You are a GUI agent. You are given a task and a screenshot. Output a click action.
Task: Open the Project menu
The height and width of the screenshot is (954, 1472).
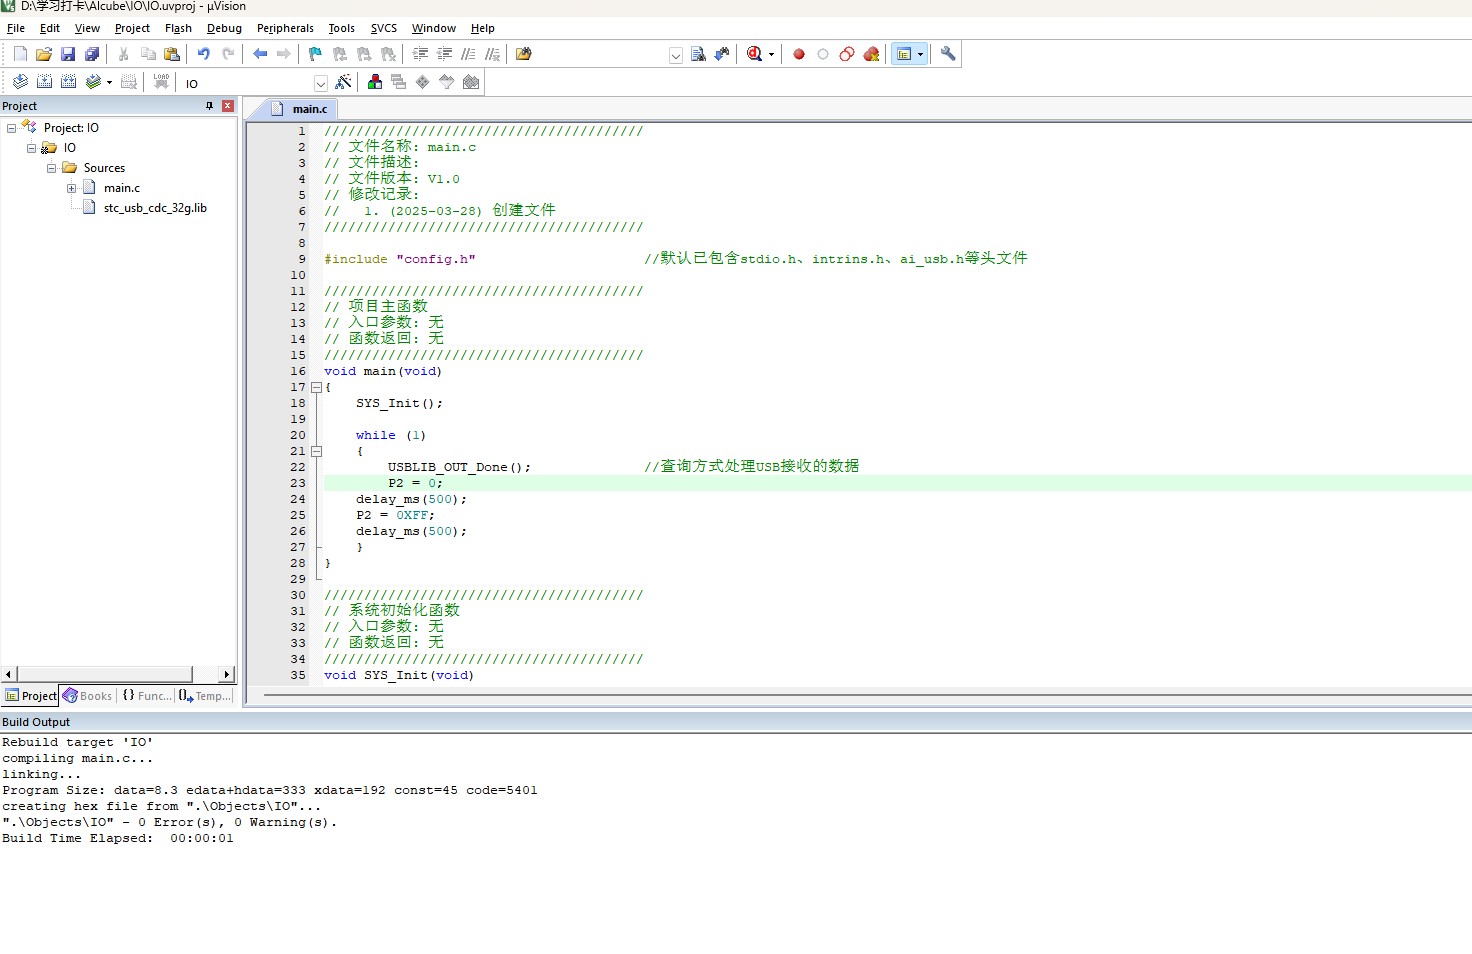pyautogui.click(x=132, y=28)
